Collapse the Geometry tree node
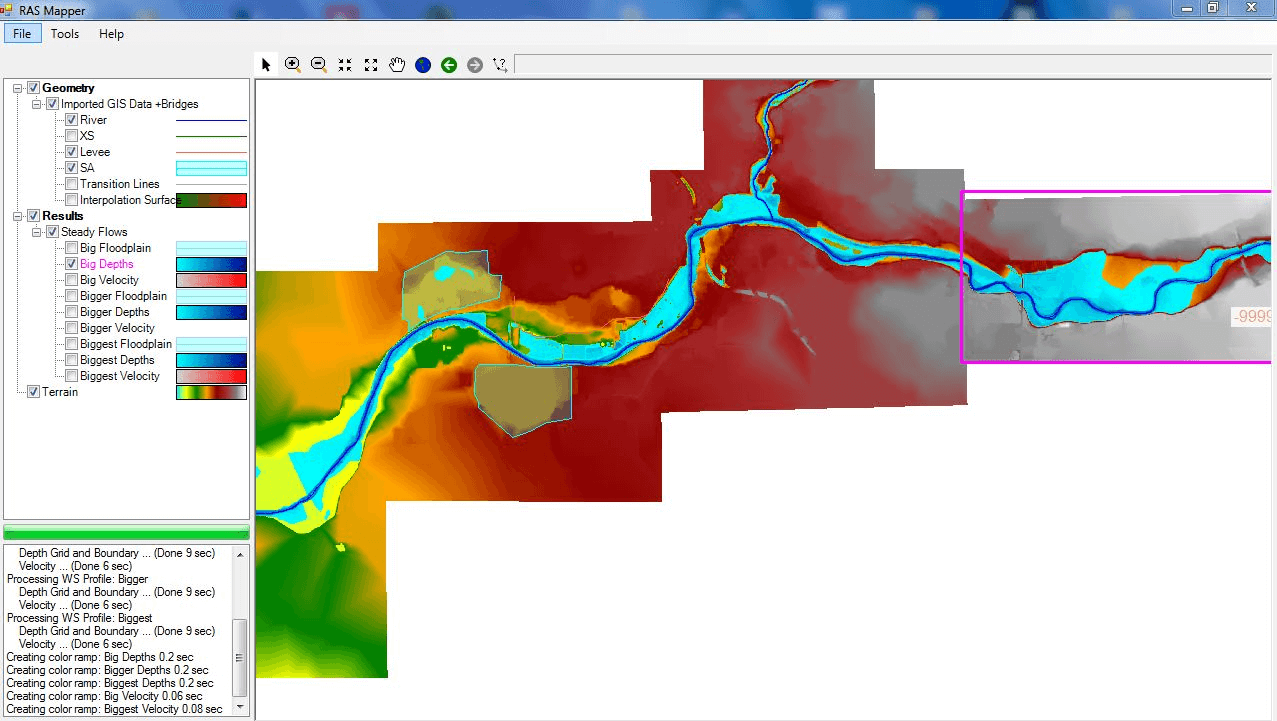Viewport: 1277px width, 721px height. click(18, 88)
